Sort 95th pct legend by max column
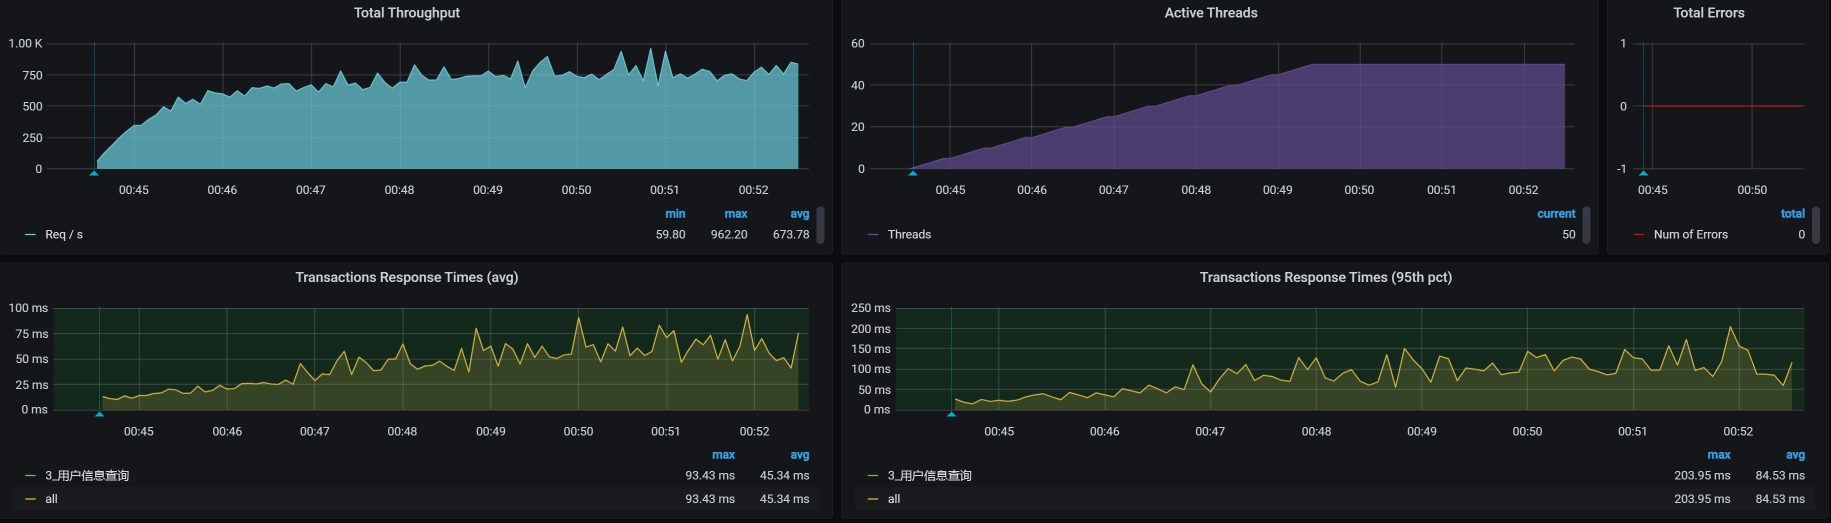 coord(1718,455)
